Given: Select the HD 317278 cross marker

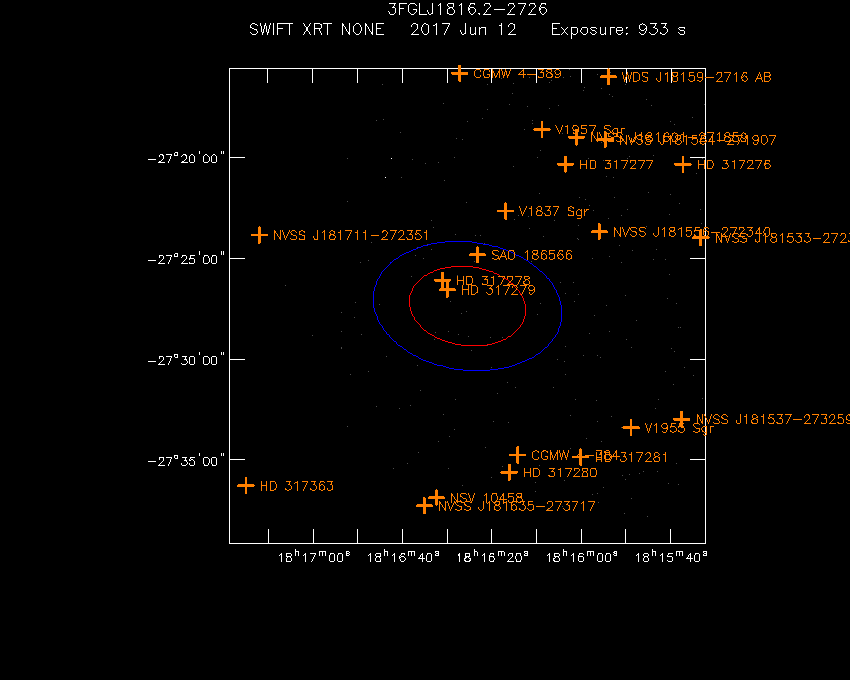Looking at the screenshot, I should tap(442, 280).
